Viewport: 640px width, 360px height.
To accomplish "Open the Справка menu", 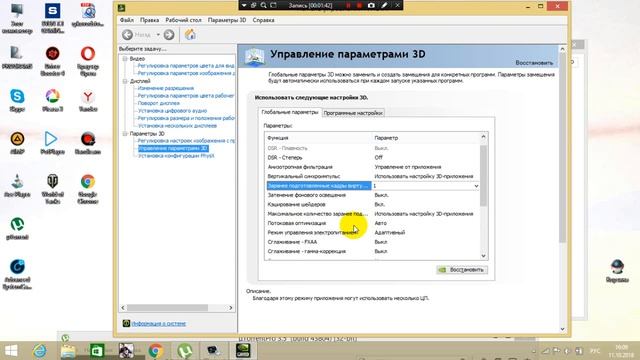I will click(263, 20).
